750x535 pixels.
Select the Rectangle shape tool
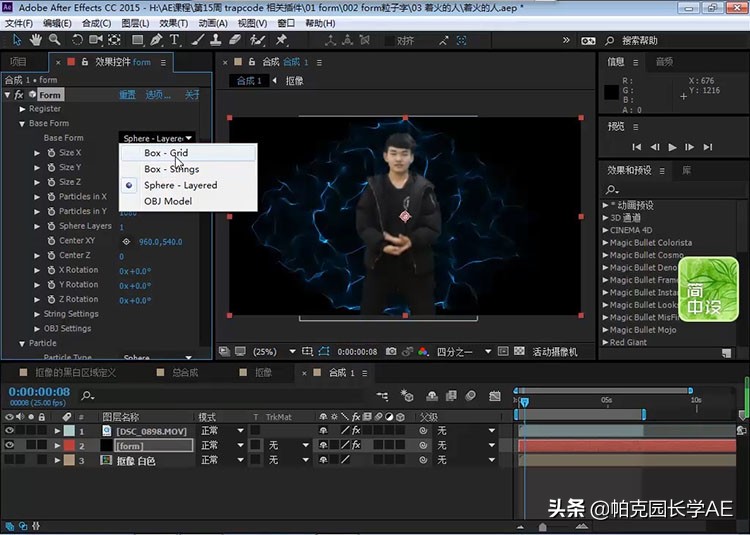click(x=138, y=40)
